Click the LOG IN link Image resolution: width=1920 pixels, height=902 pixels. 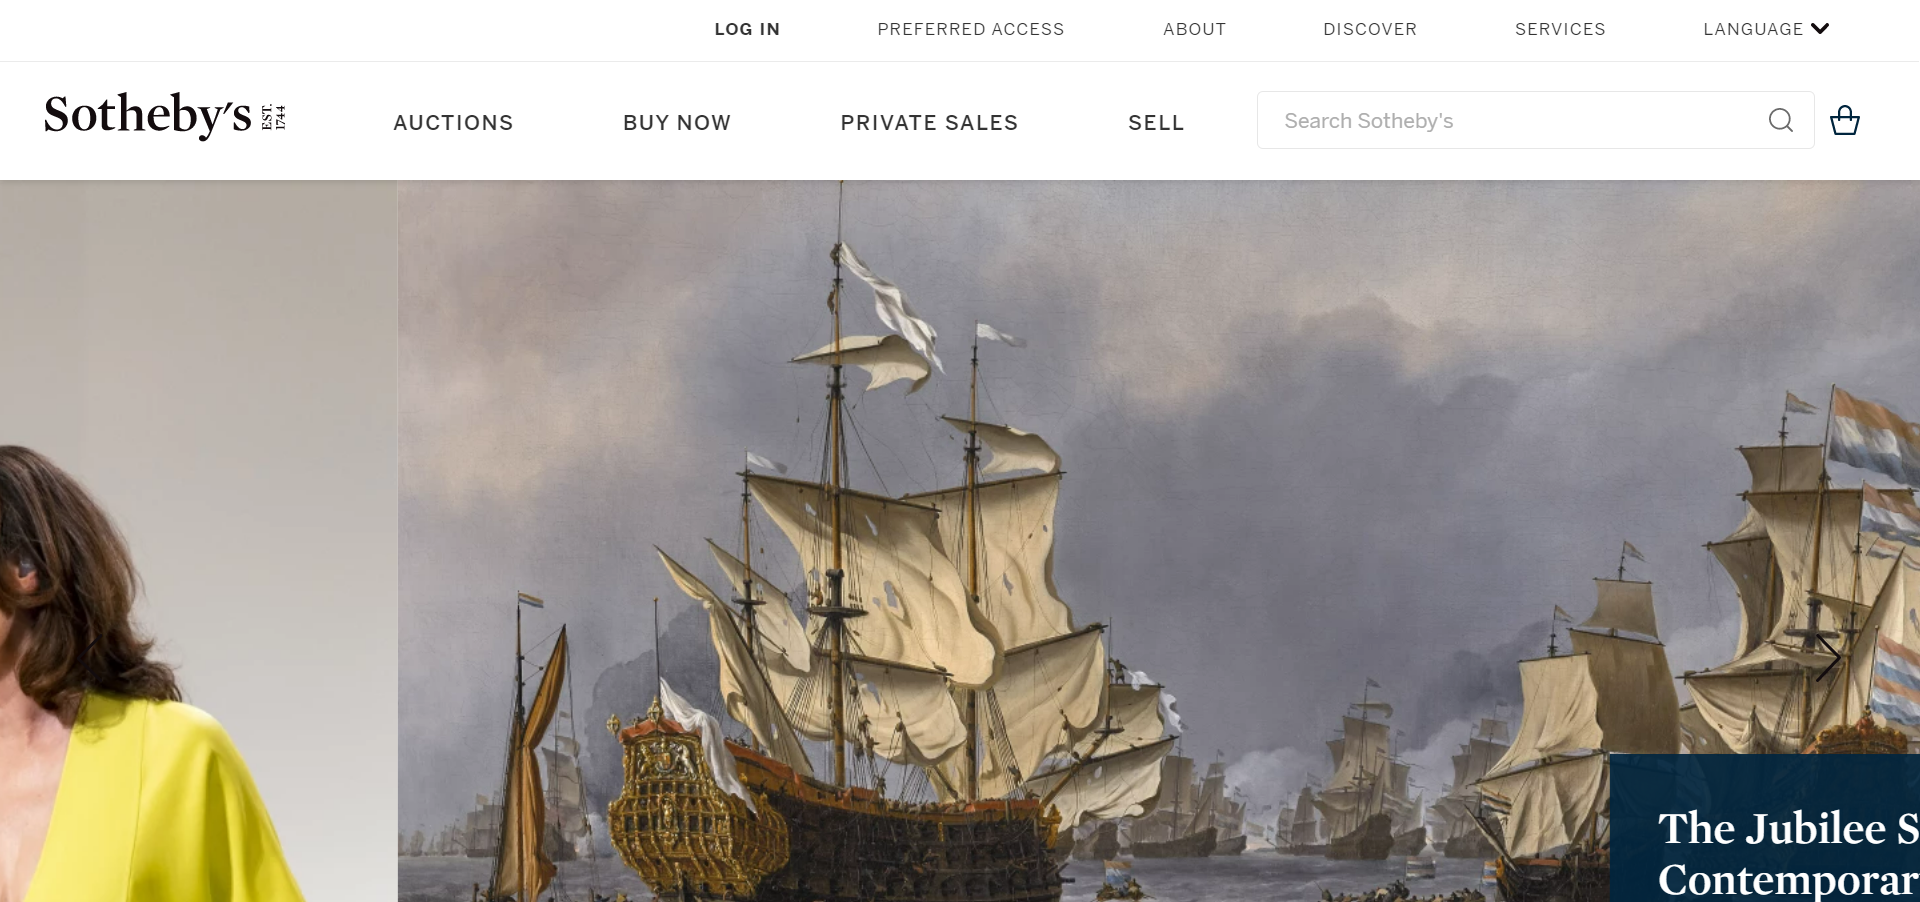click(747, 29)
